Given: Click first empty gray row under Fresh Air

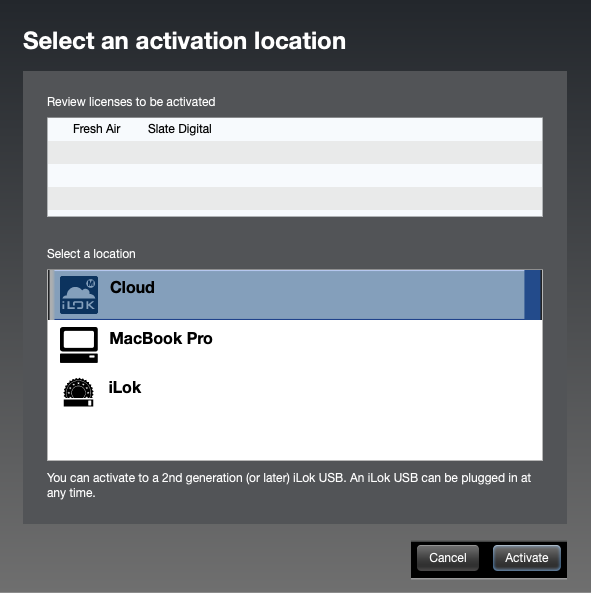Looking at the screenshot, I should [x=295, y=152].
